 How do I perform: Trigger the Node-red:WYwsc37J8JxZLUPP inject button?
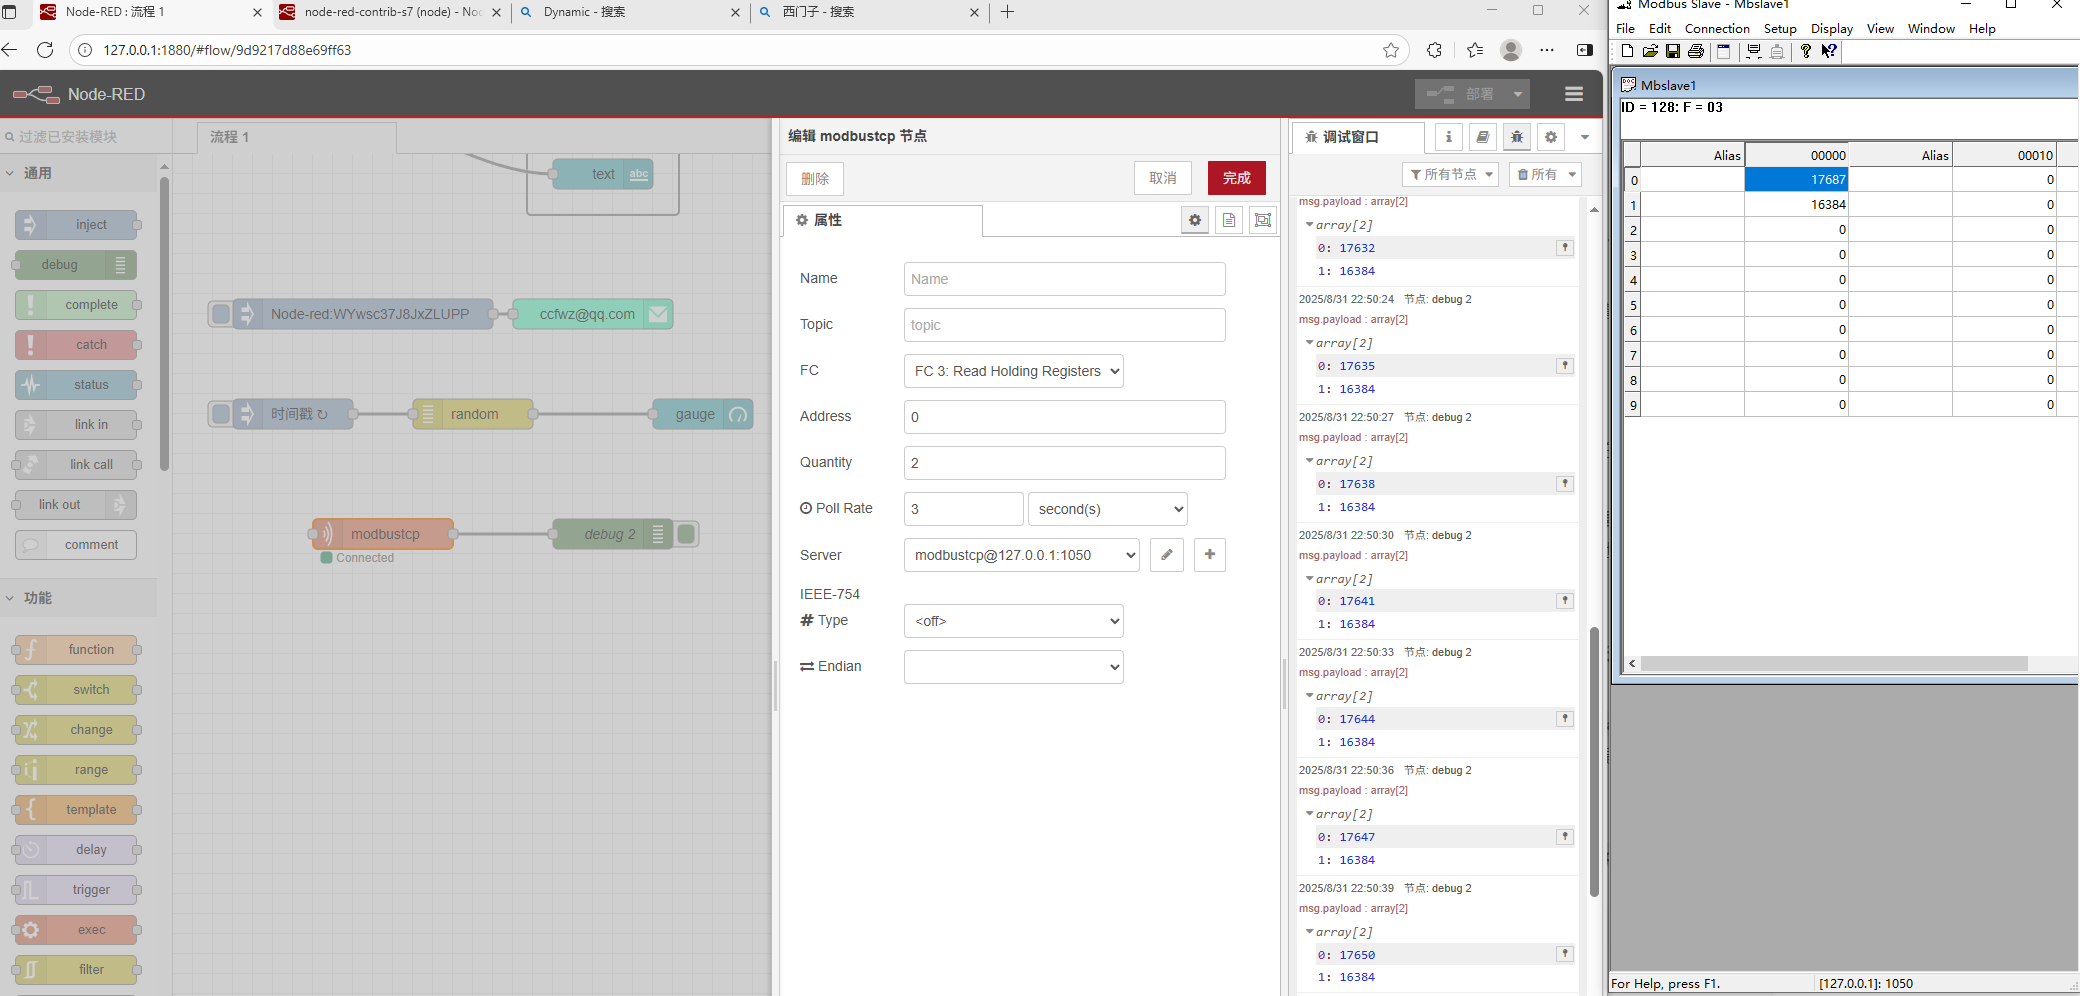[x=221, y=314]
